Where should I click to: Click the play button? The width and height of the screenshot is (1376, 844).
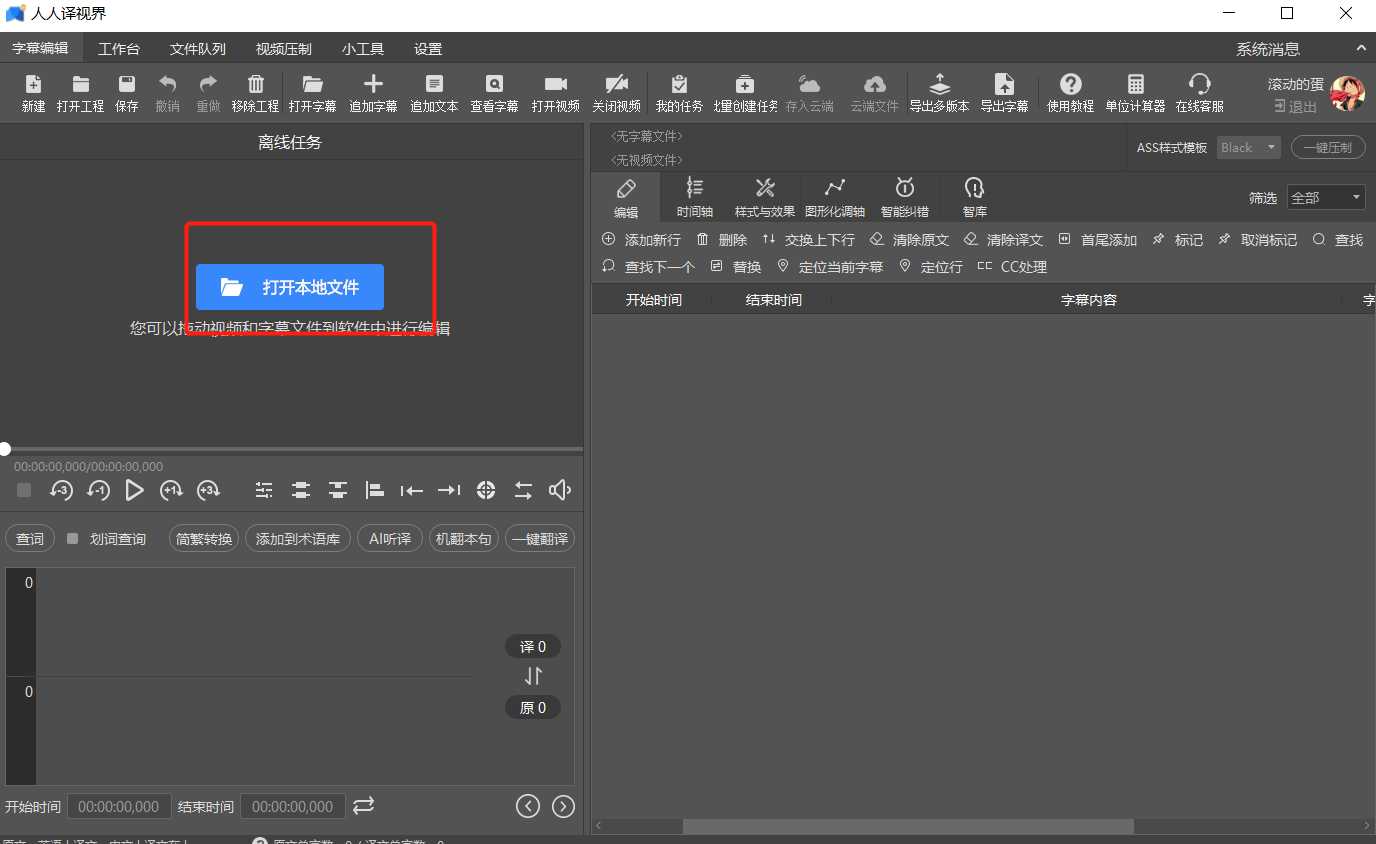point(134,490)
